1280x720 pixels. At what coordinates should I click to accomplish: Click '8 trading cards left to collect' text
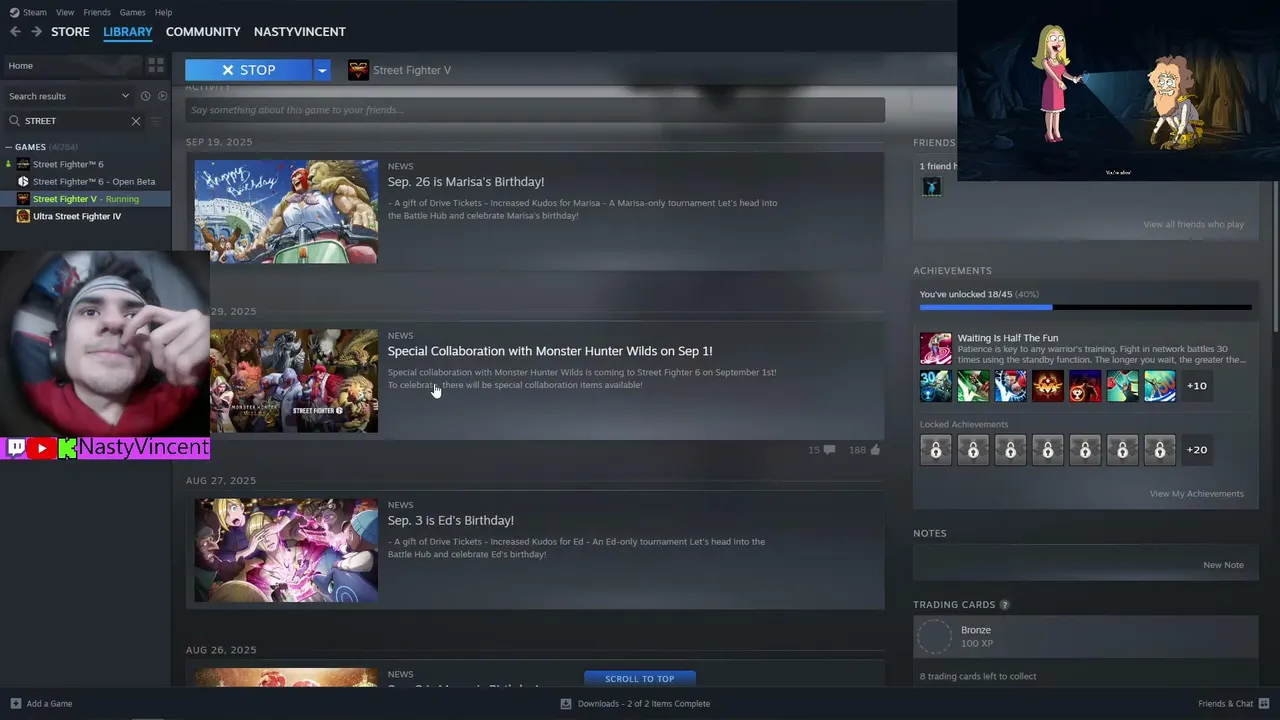coord(978,677)
